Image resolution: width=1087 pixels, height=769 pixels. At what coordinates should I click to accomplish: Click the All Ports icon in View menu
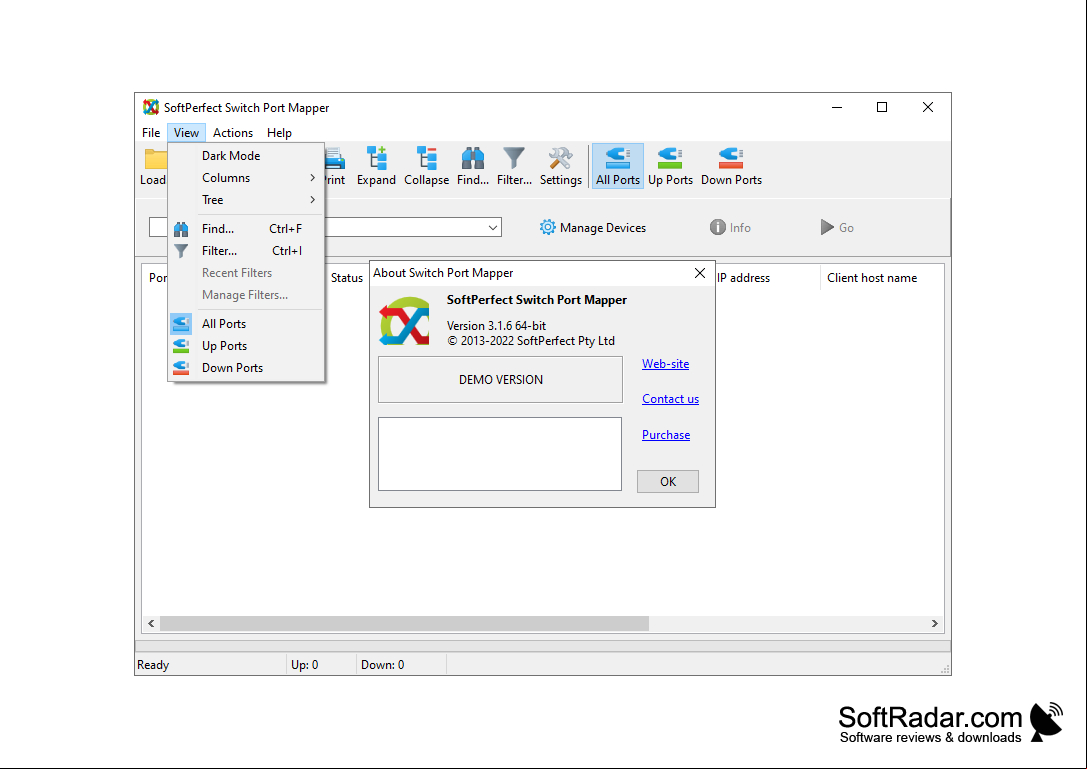[x=181, y=324]
